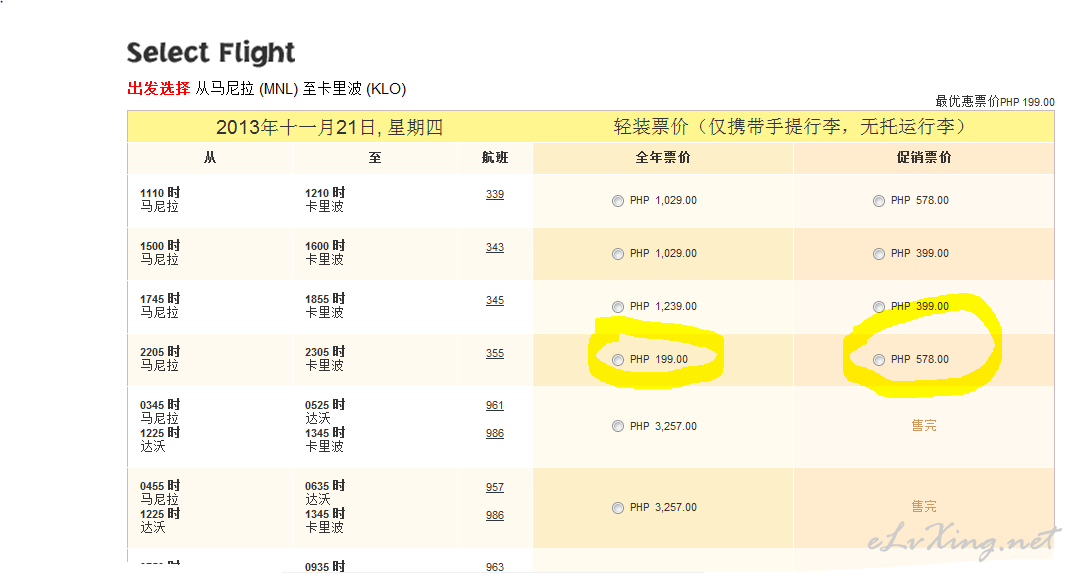The width and height of the screenshot is (1072, 574).
Task: Select PHP 1,029.00 fare for flight 339
Action: tap(618, 201)
